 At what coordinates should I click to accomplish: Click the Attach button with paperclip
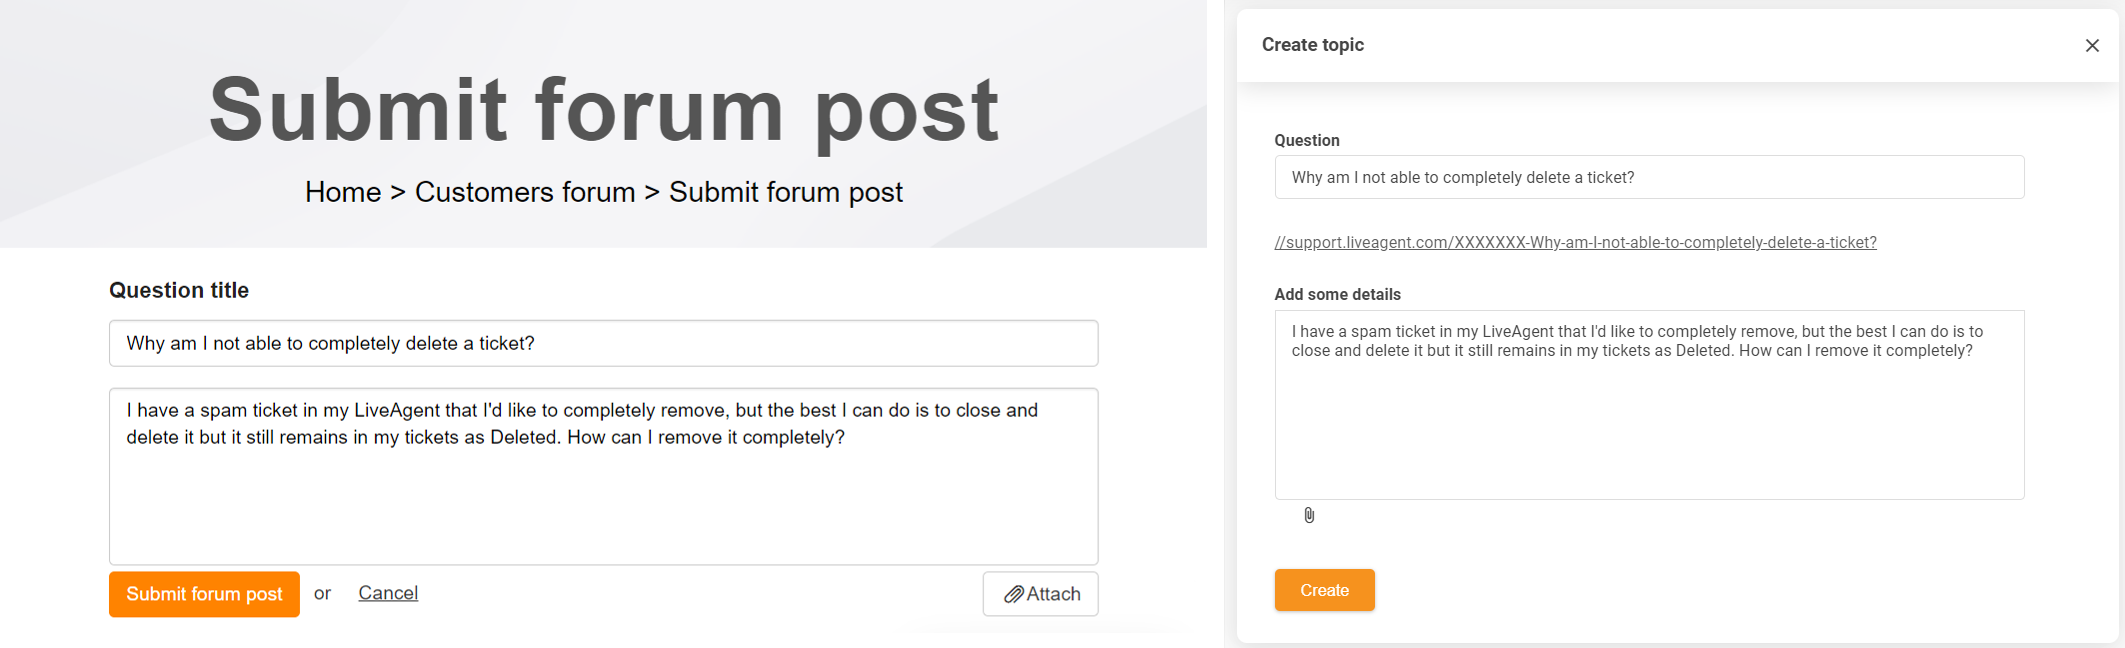pyautogui.click(x=1040, y=594)
